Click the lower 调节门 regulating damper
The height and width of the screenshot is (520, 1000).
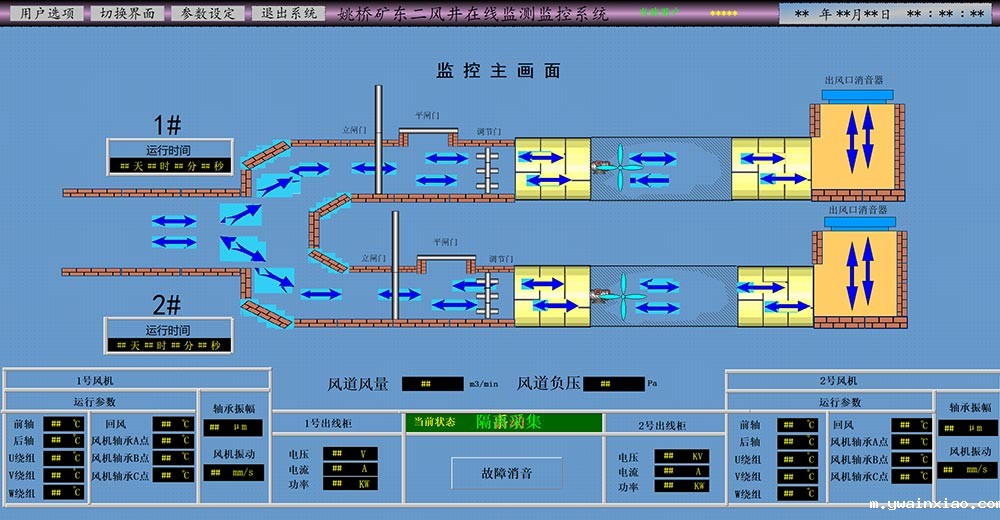pos(489,294)
